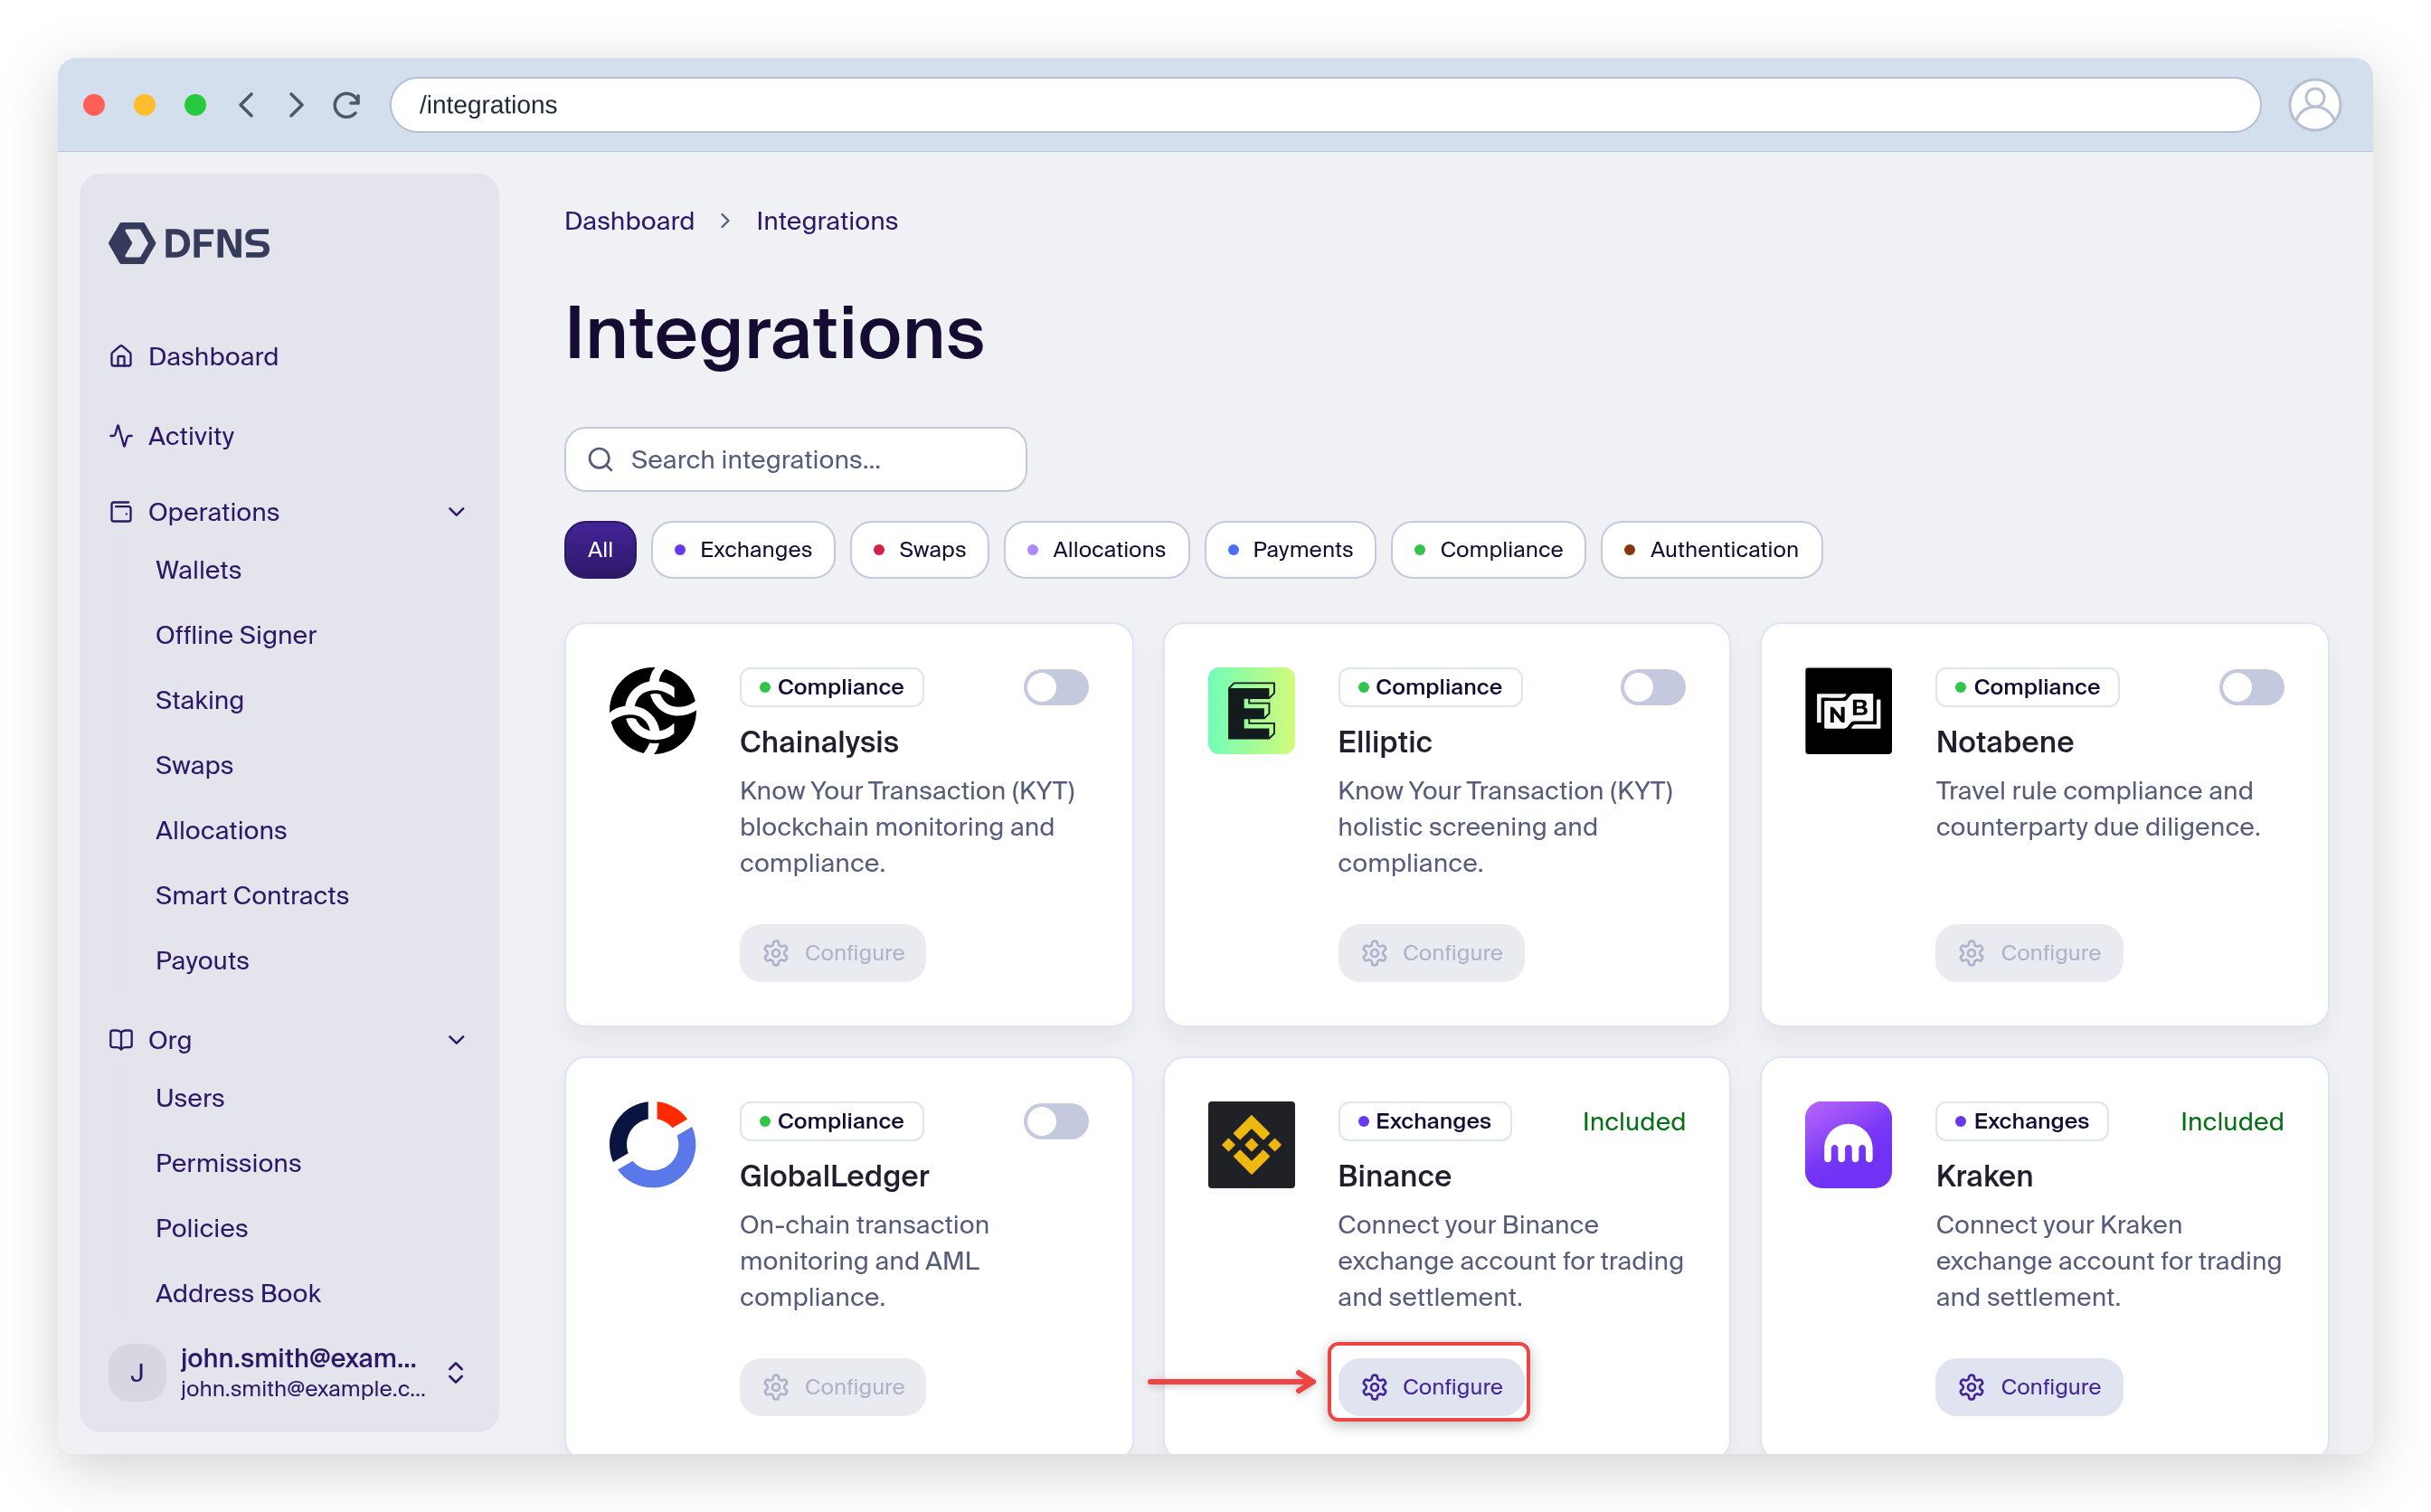Filter by Payments category

click(1290, 550)
